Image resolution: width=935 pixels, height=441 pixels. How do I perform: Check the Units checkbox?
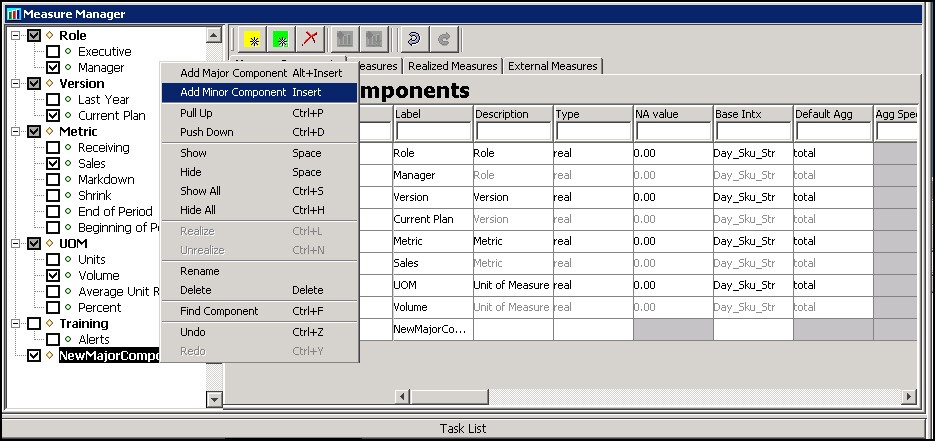53,260
